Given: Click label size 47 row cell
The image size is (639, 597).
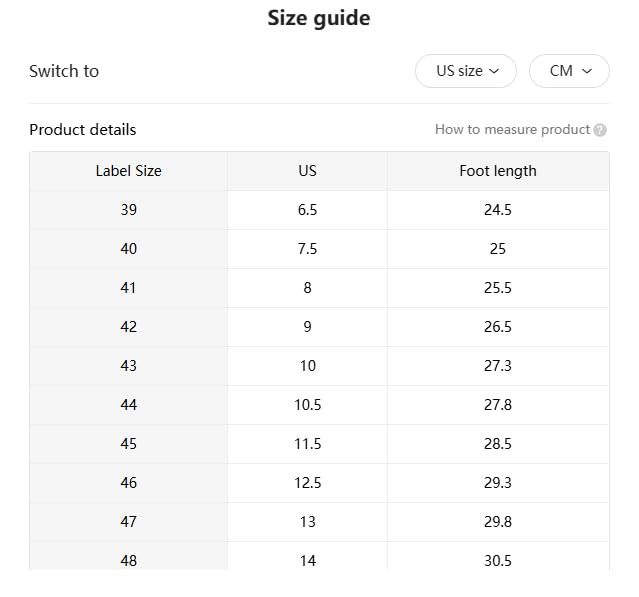Looking at the screenshot, I should pos(128,522).
